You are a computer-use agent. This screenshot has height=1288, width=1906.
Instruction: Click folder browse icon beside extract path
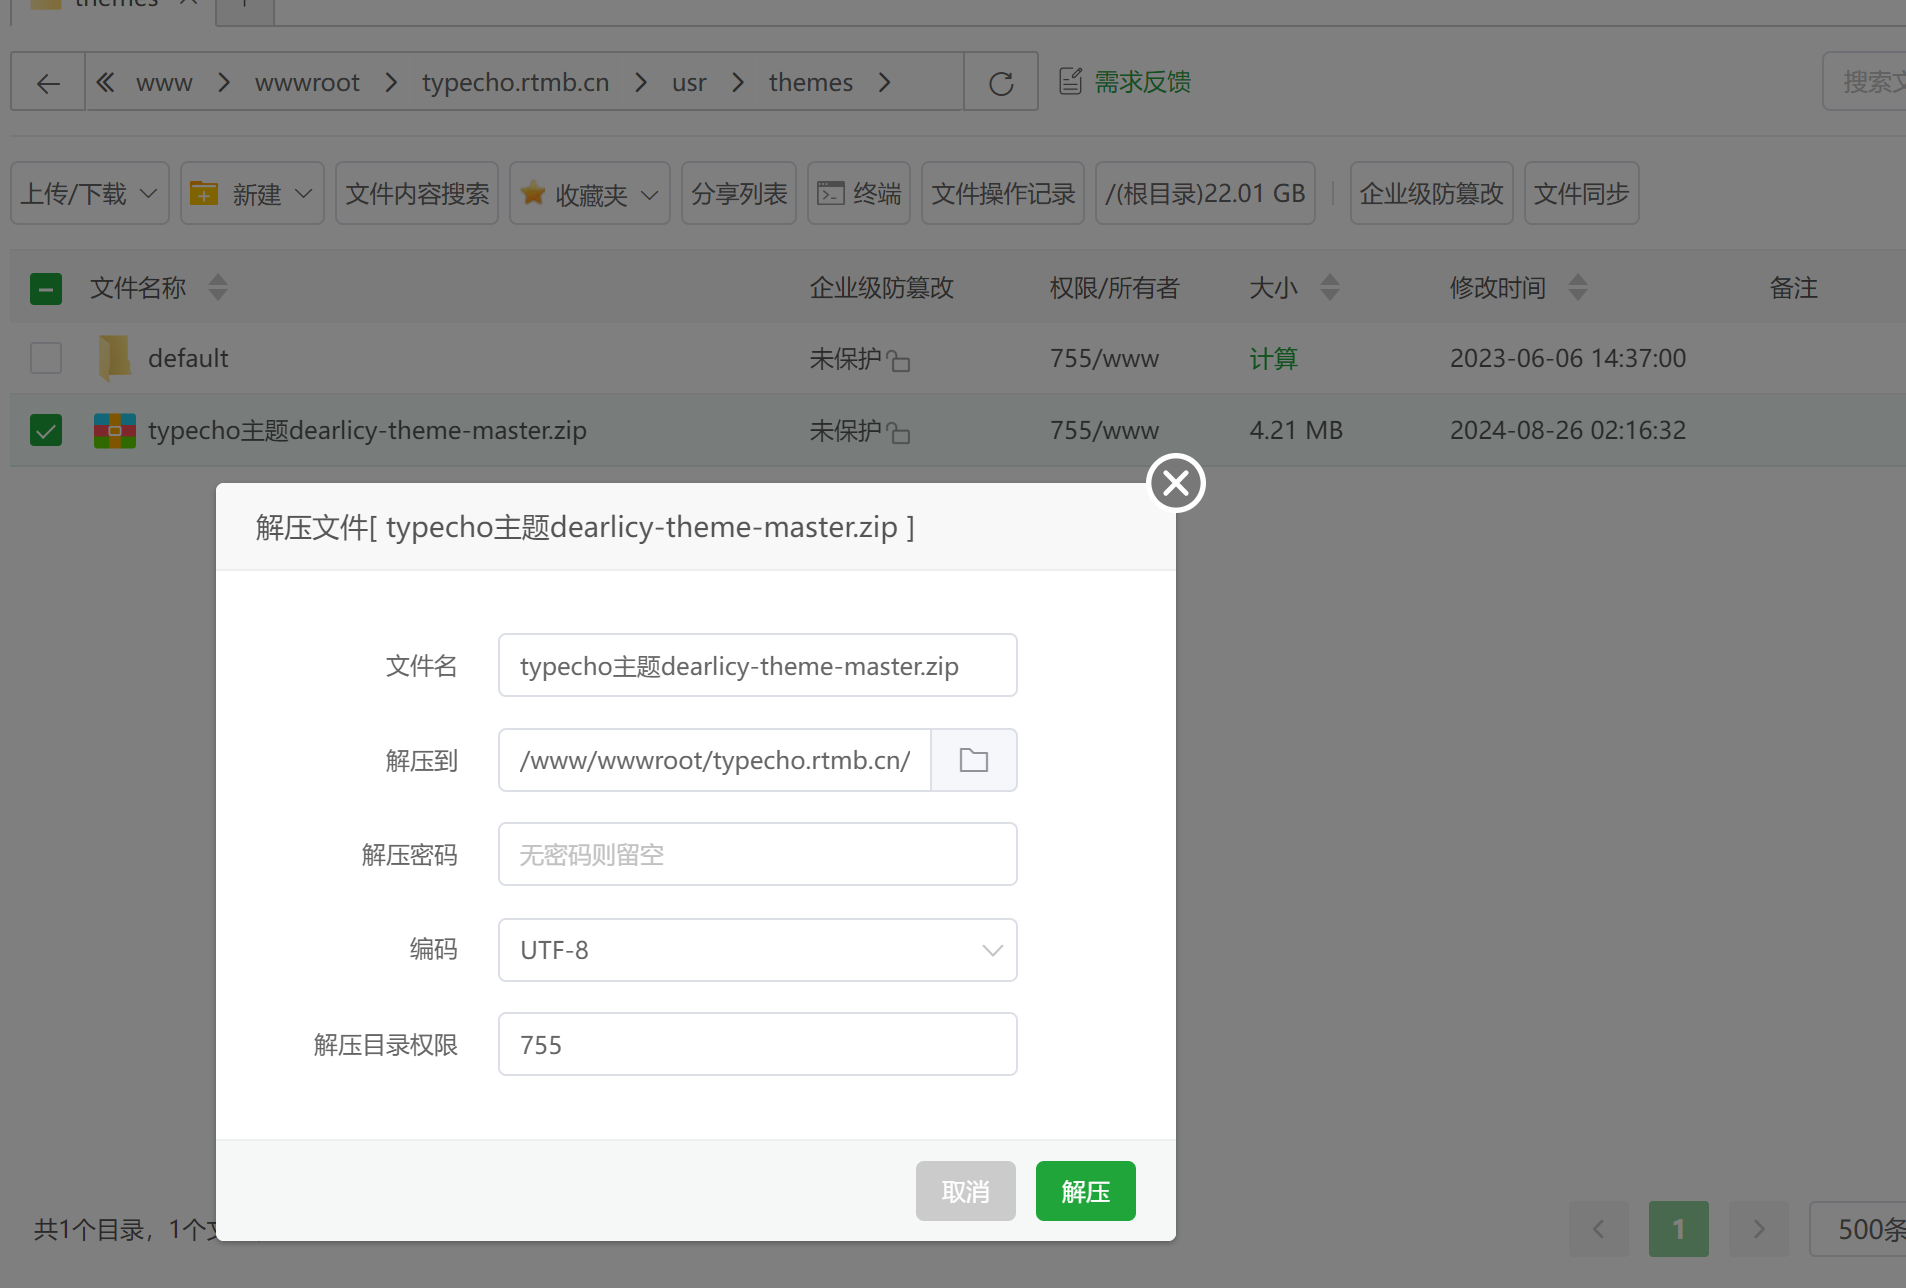973,760
